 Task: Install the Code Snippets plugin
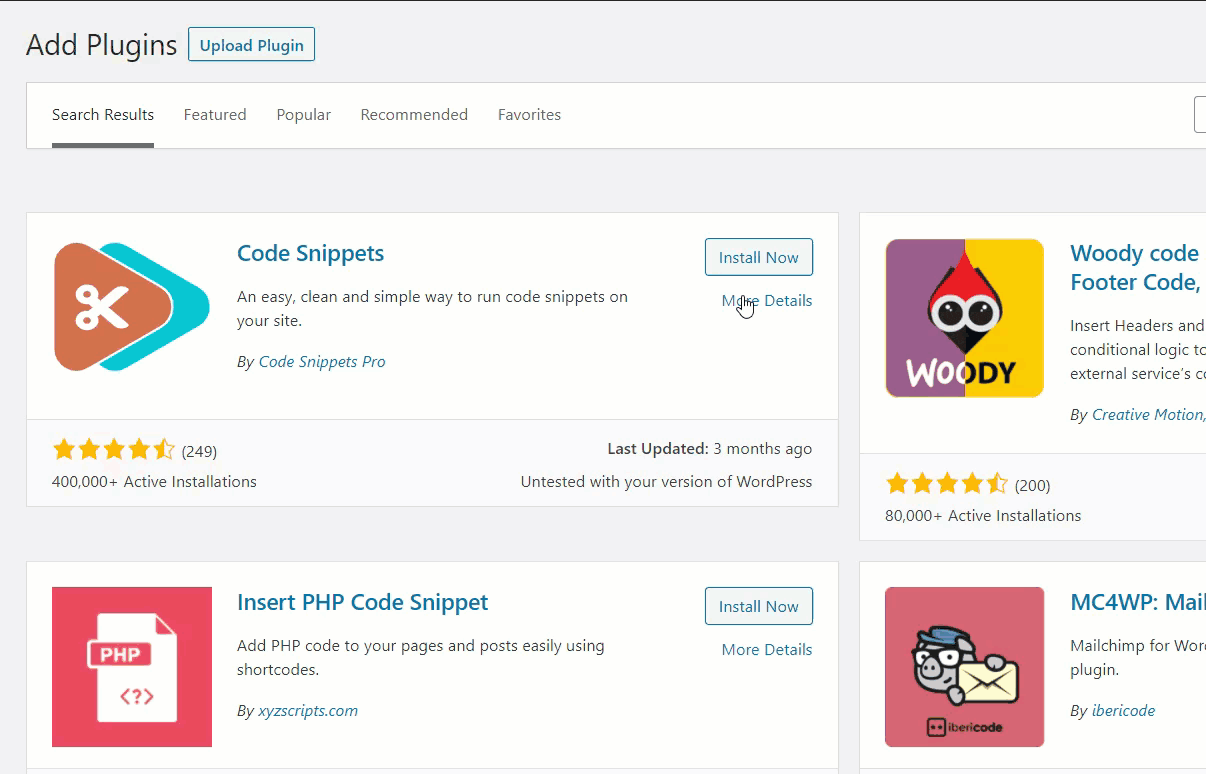click(x=758, y=257)
